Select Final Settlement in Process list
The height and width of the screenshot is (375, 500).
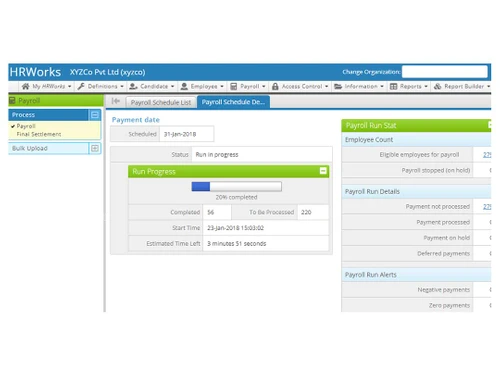tap(39, 134)
